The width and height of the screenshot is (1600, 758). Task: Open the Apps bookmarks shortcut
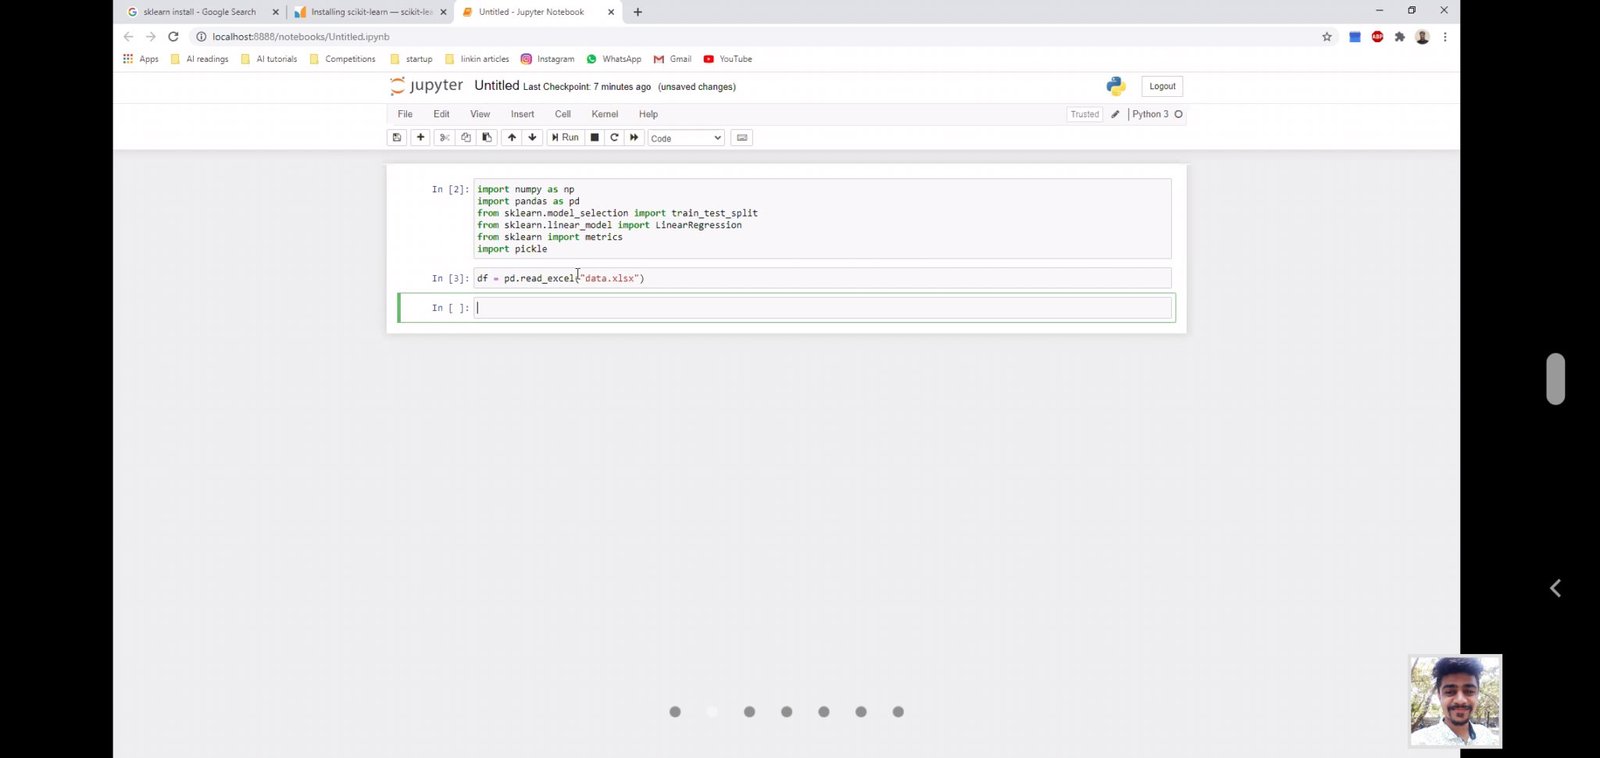pos(141,59)
